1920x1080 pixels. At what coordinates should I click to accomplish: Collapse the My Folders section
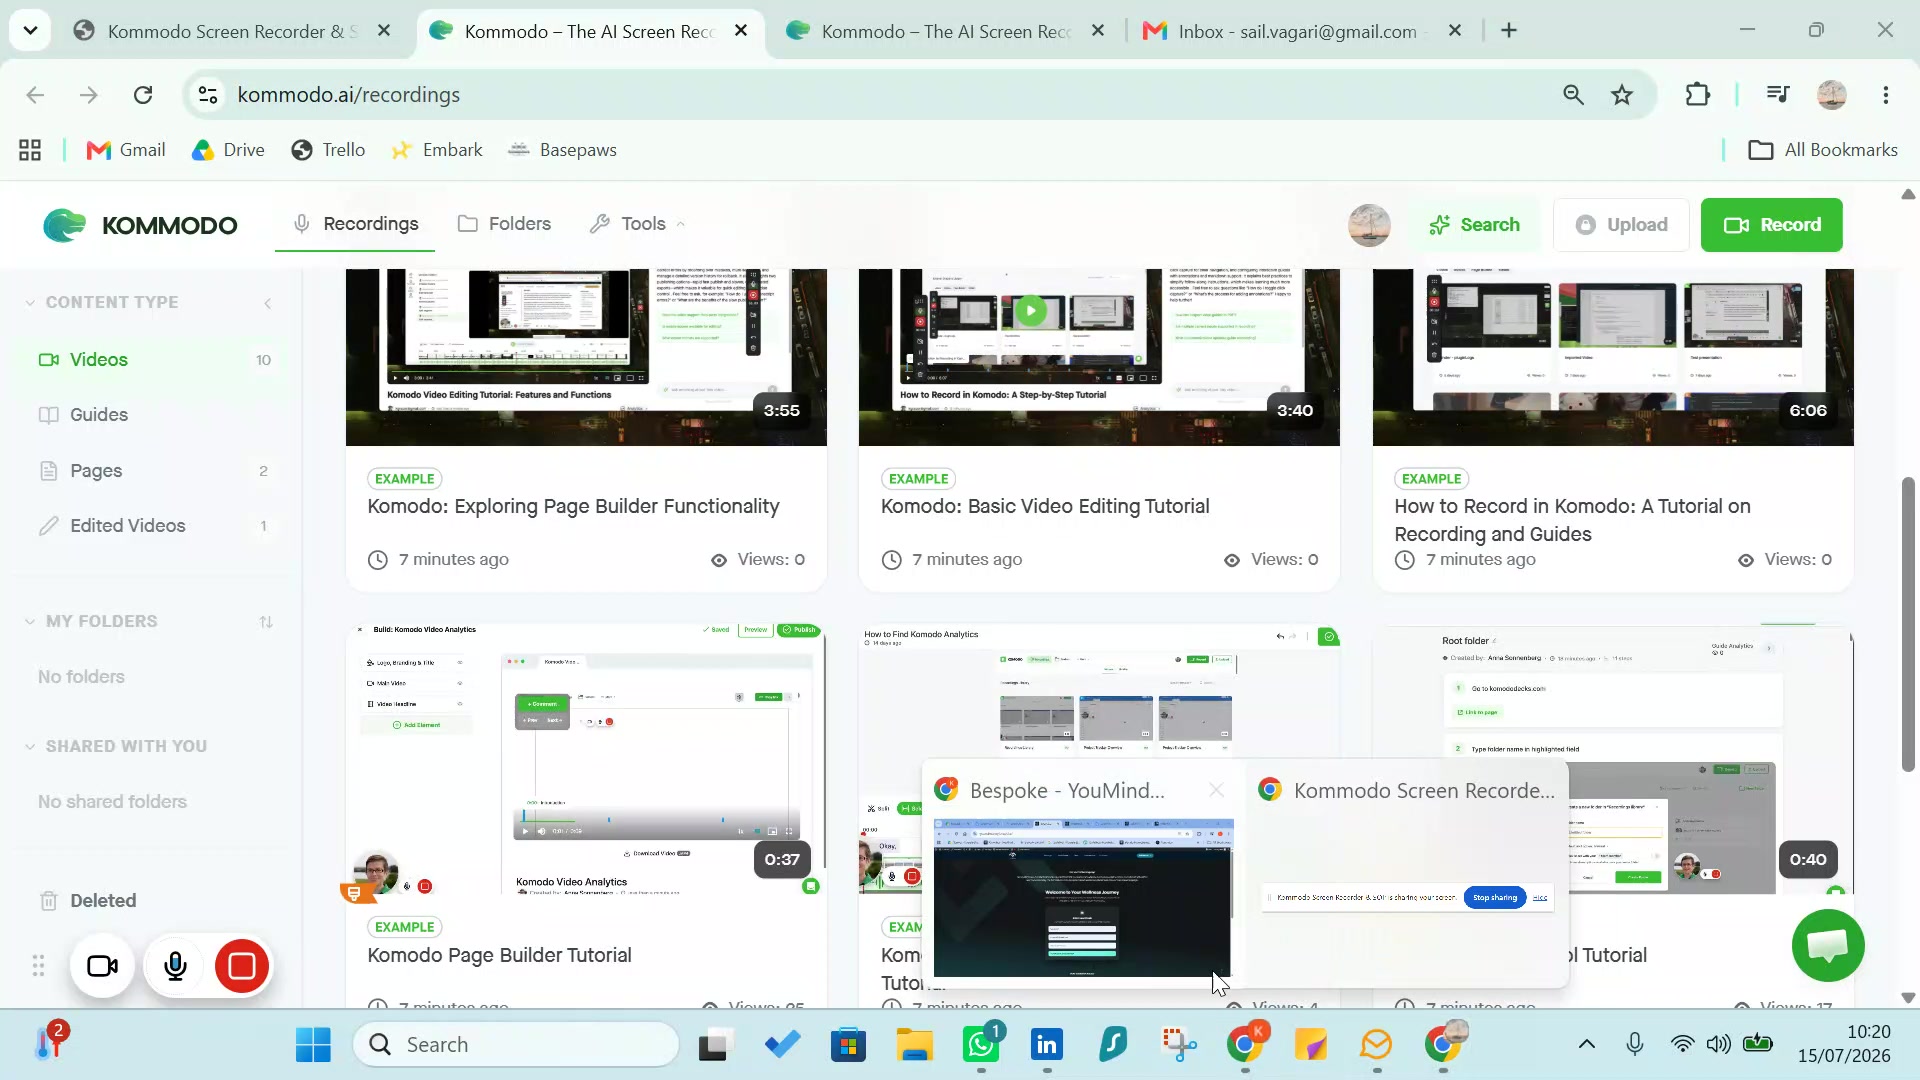[30, 622]
